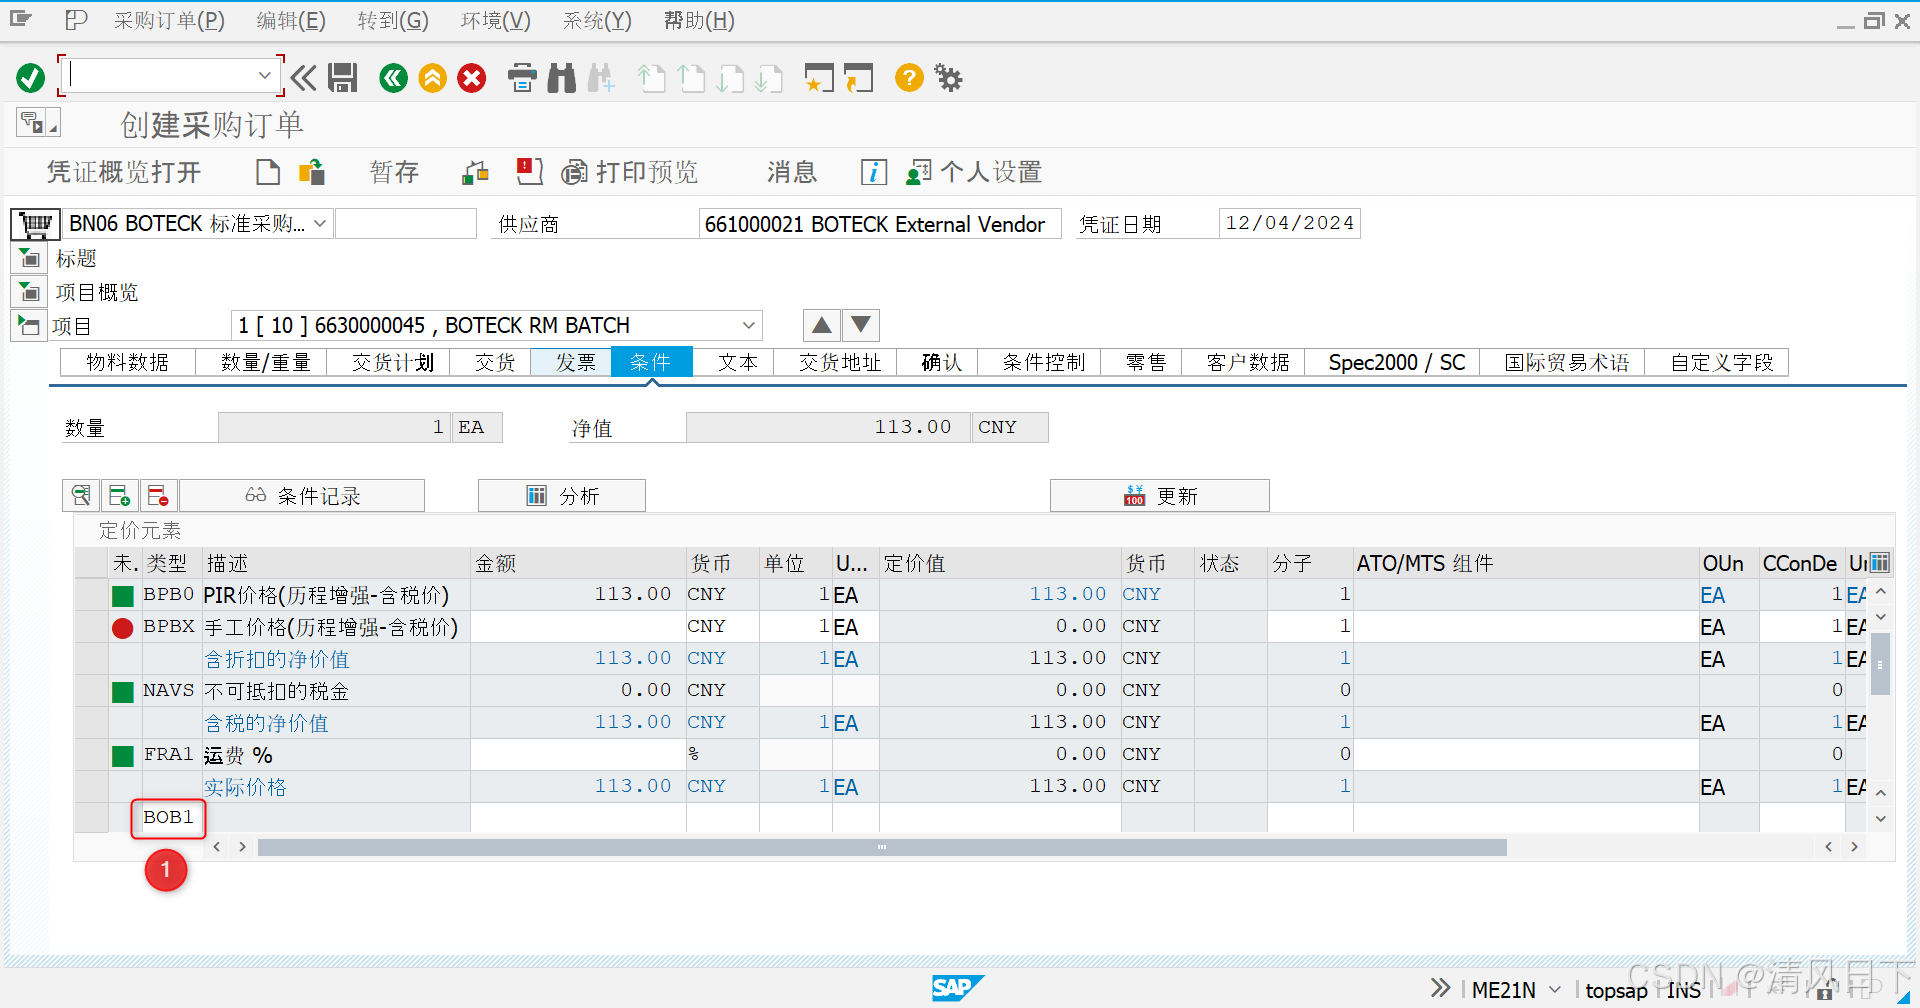Click the 消息 messages button
1920x1008 pixels.
coord(792,172)
